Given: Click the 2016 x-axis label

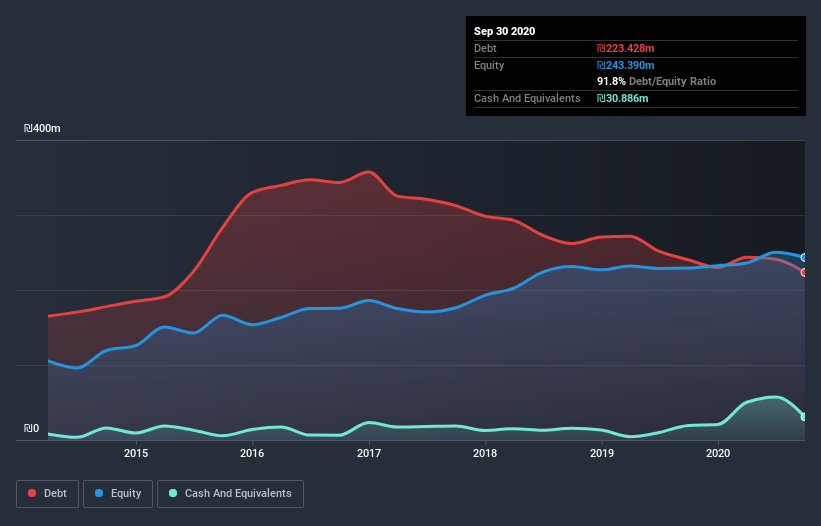Looking at the screenshot, I should click(x=252, y=453).
